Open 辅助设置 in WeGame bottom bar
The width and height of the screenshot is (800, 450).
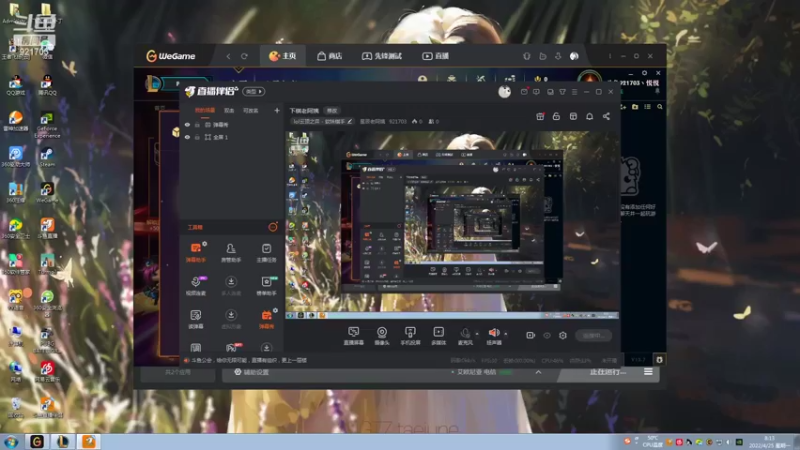point(252,372)
